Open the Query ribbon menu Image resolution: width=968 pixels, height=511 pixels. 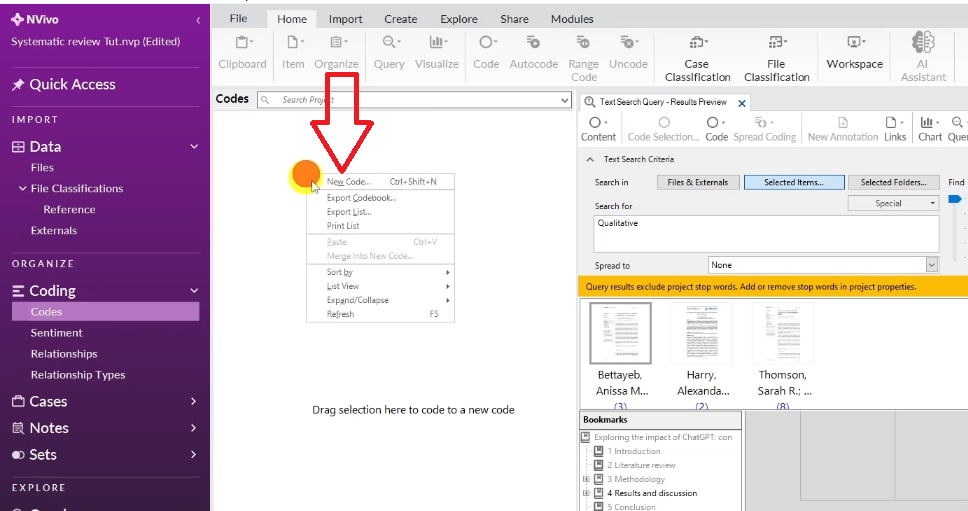pos(389,52)
